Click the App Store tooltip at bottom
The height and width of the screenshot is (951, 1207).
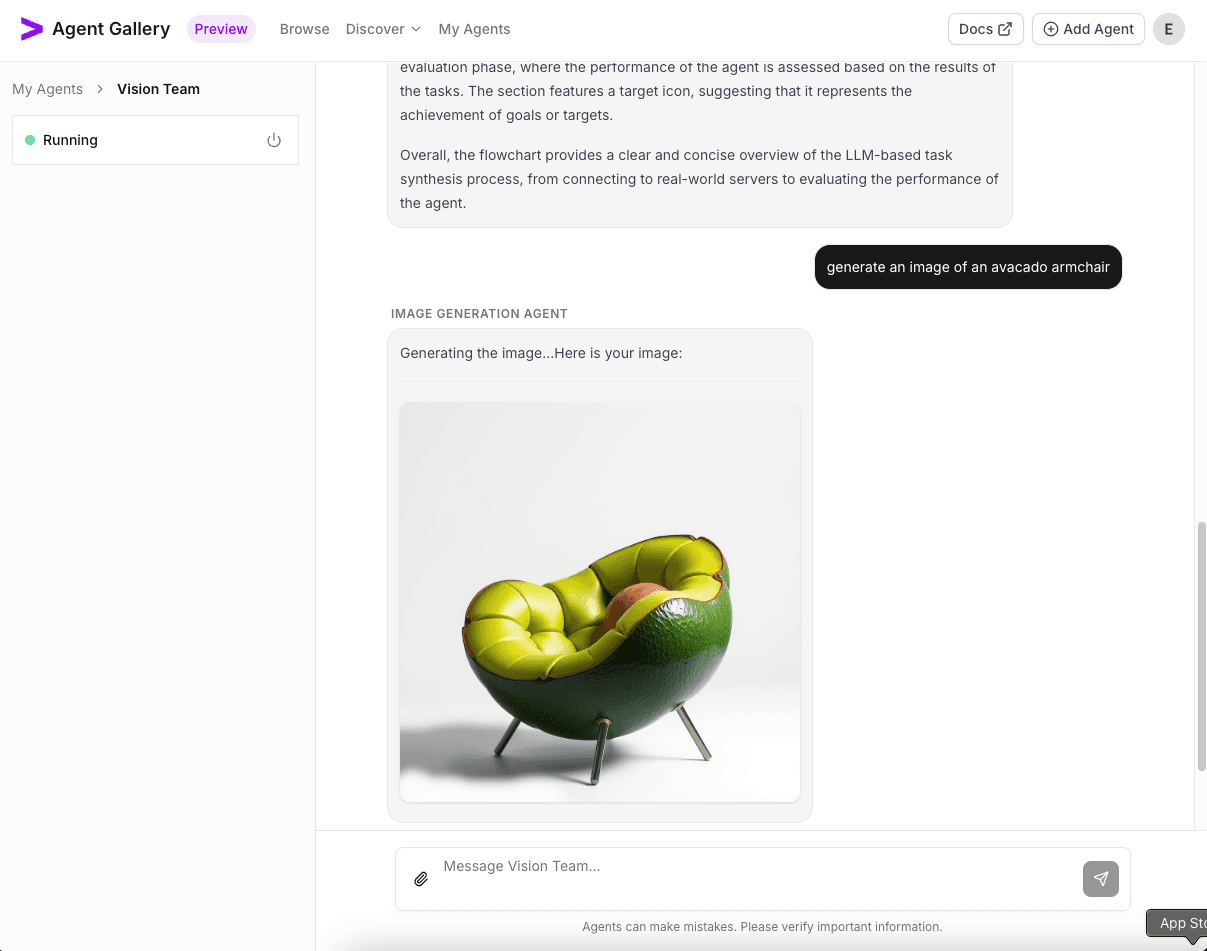point(1180,923)
